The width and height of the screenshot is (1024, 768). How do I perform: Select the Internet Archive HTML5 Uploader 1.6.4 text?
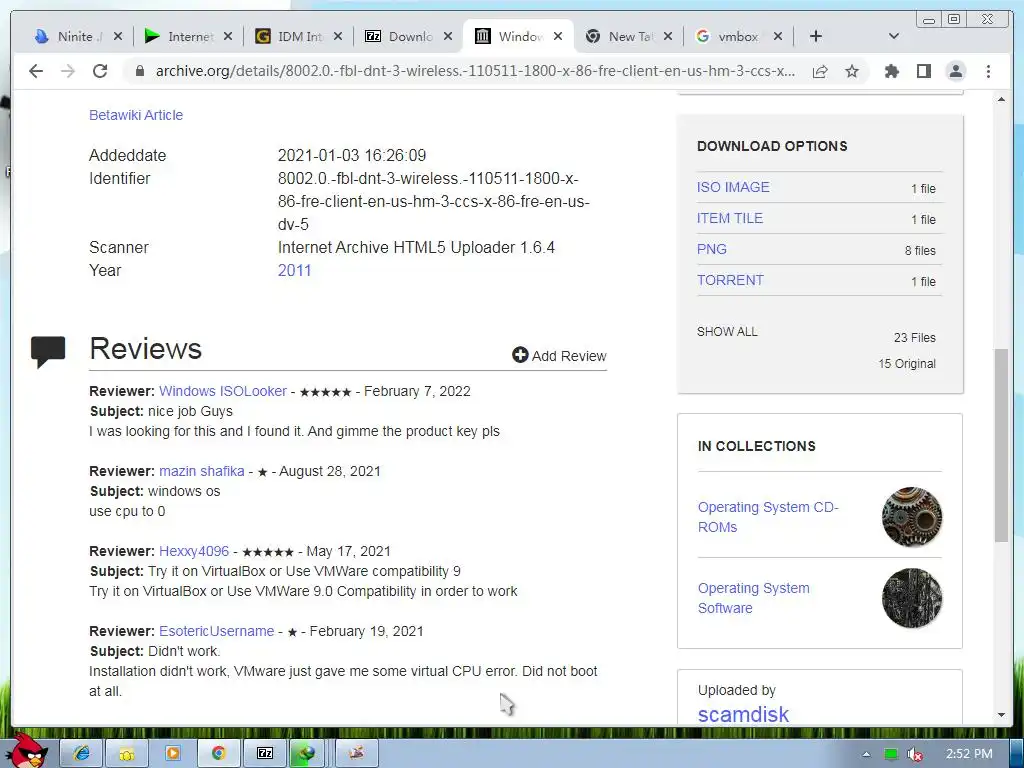pos(416,248)
